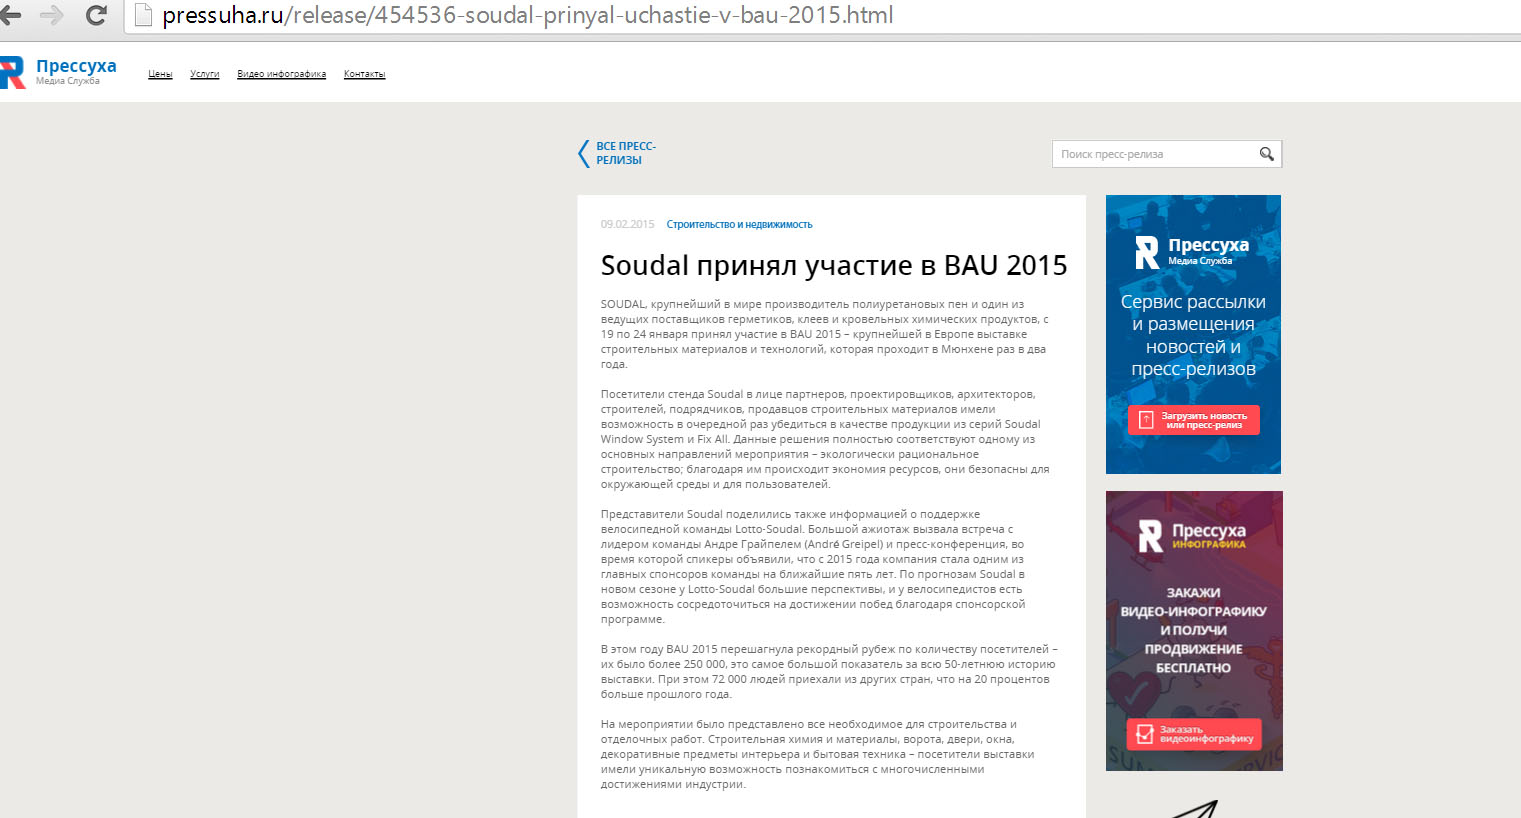Click the Прессуха Инфографика logo in purple banner

tap(1193, 536)
